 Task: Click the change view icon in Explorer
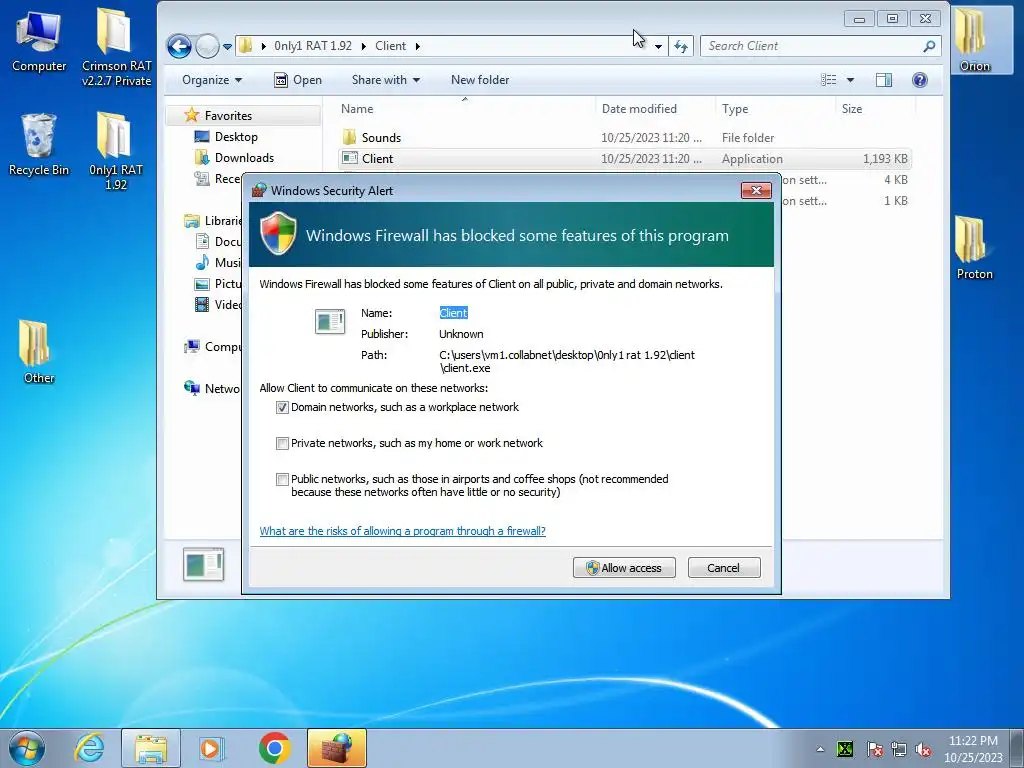pos(829,80)
